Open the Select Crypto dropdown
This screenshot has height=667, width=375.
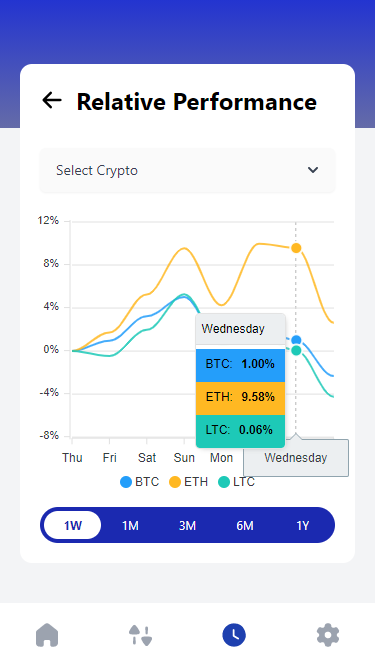[188, 171]
